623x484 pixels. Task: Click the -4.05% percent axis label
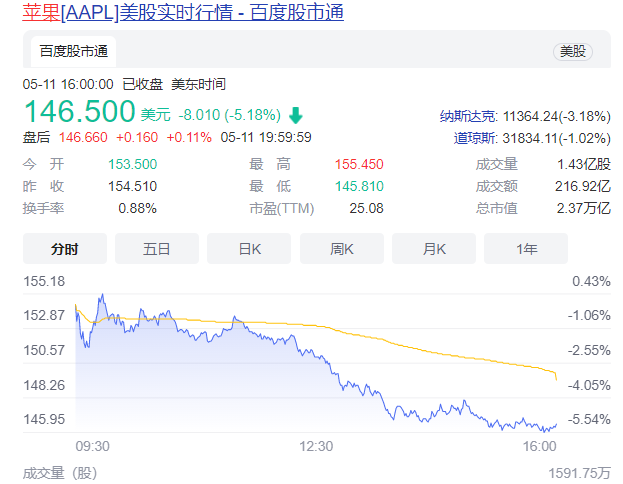(x=589, y=385)
